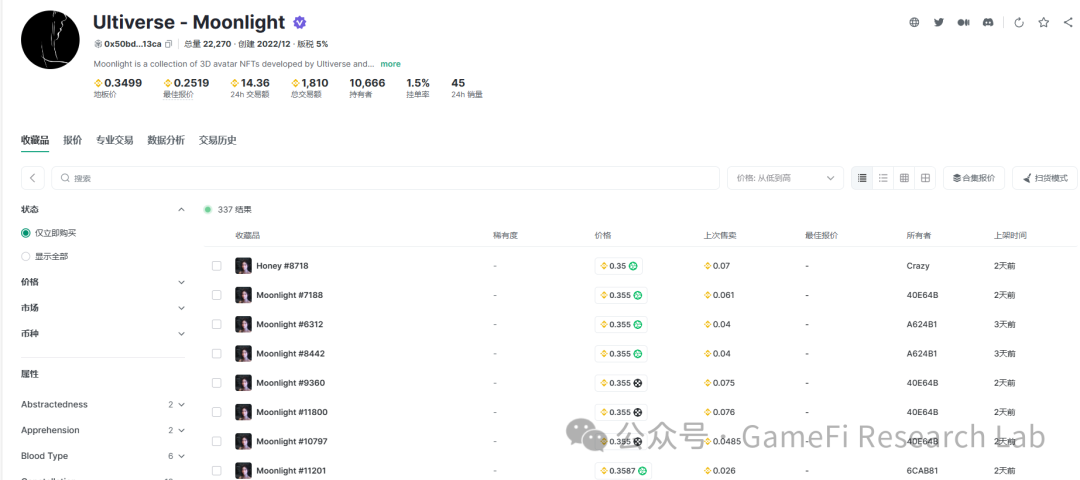Click marketplace icon on Moonlight #7188 price

(638, 295)
